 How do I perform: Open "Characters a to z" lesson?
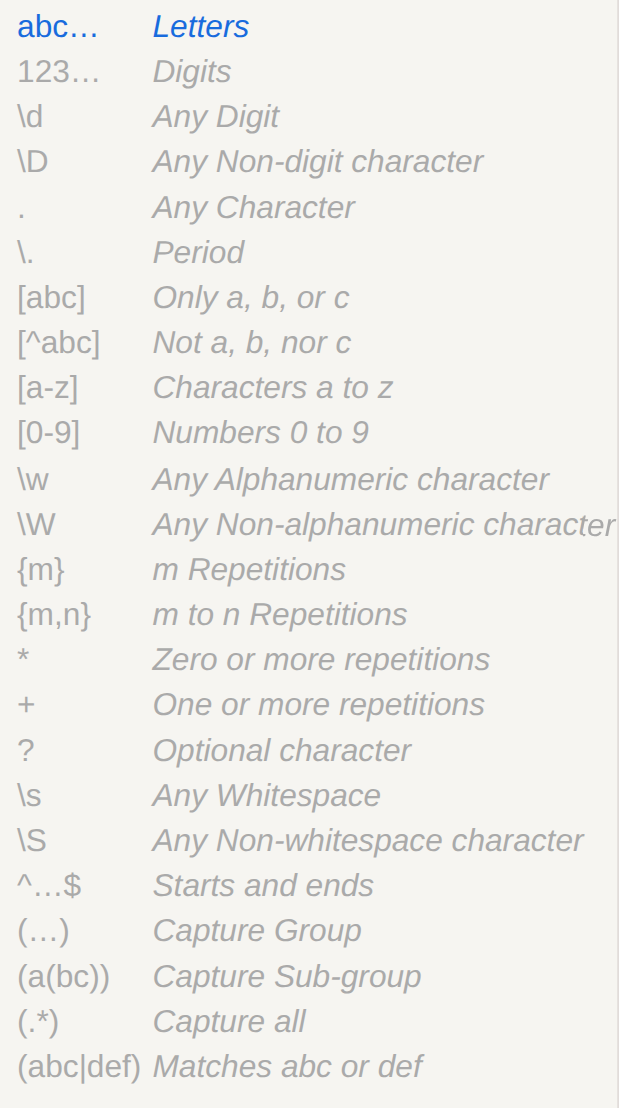[x=272, y=388]
